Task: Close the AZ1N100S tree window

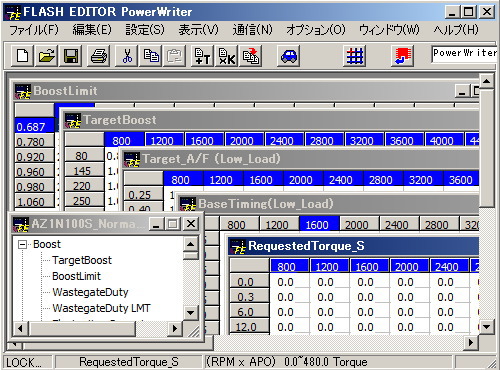Action: (x=191, y=224)
